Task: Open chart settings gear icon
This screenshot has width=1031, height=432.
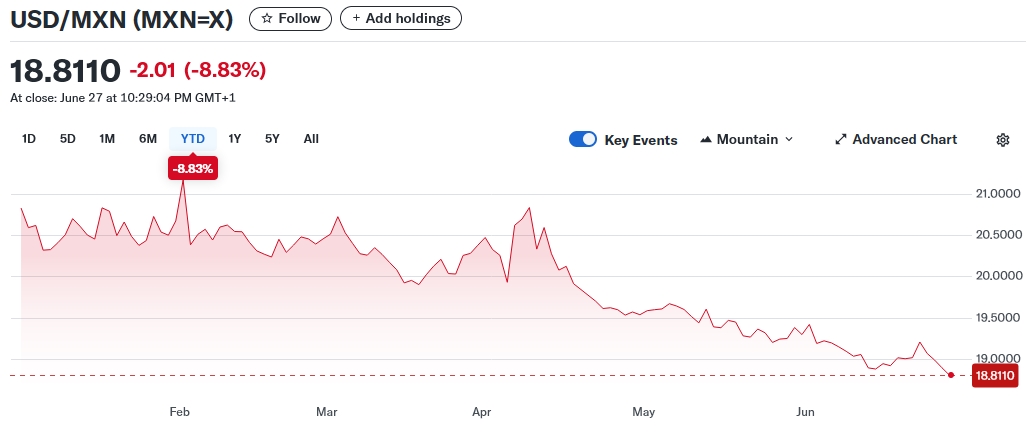Action: click(x=1002, y=139)
